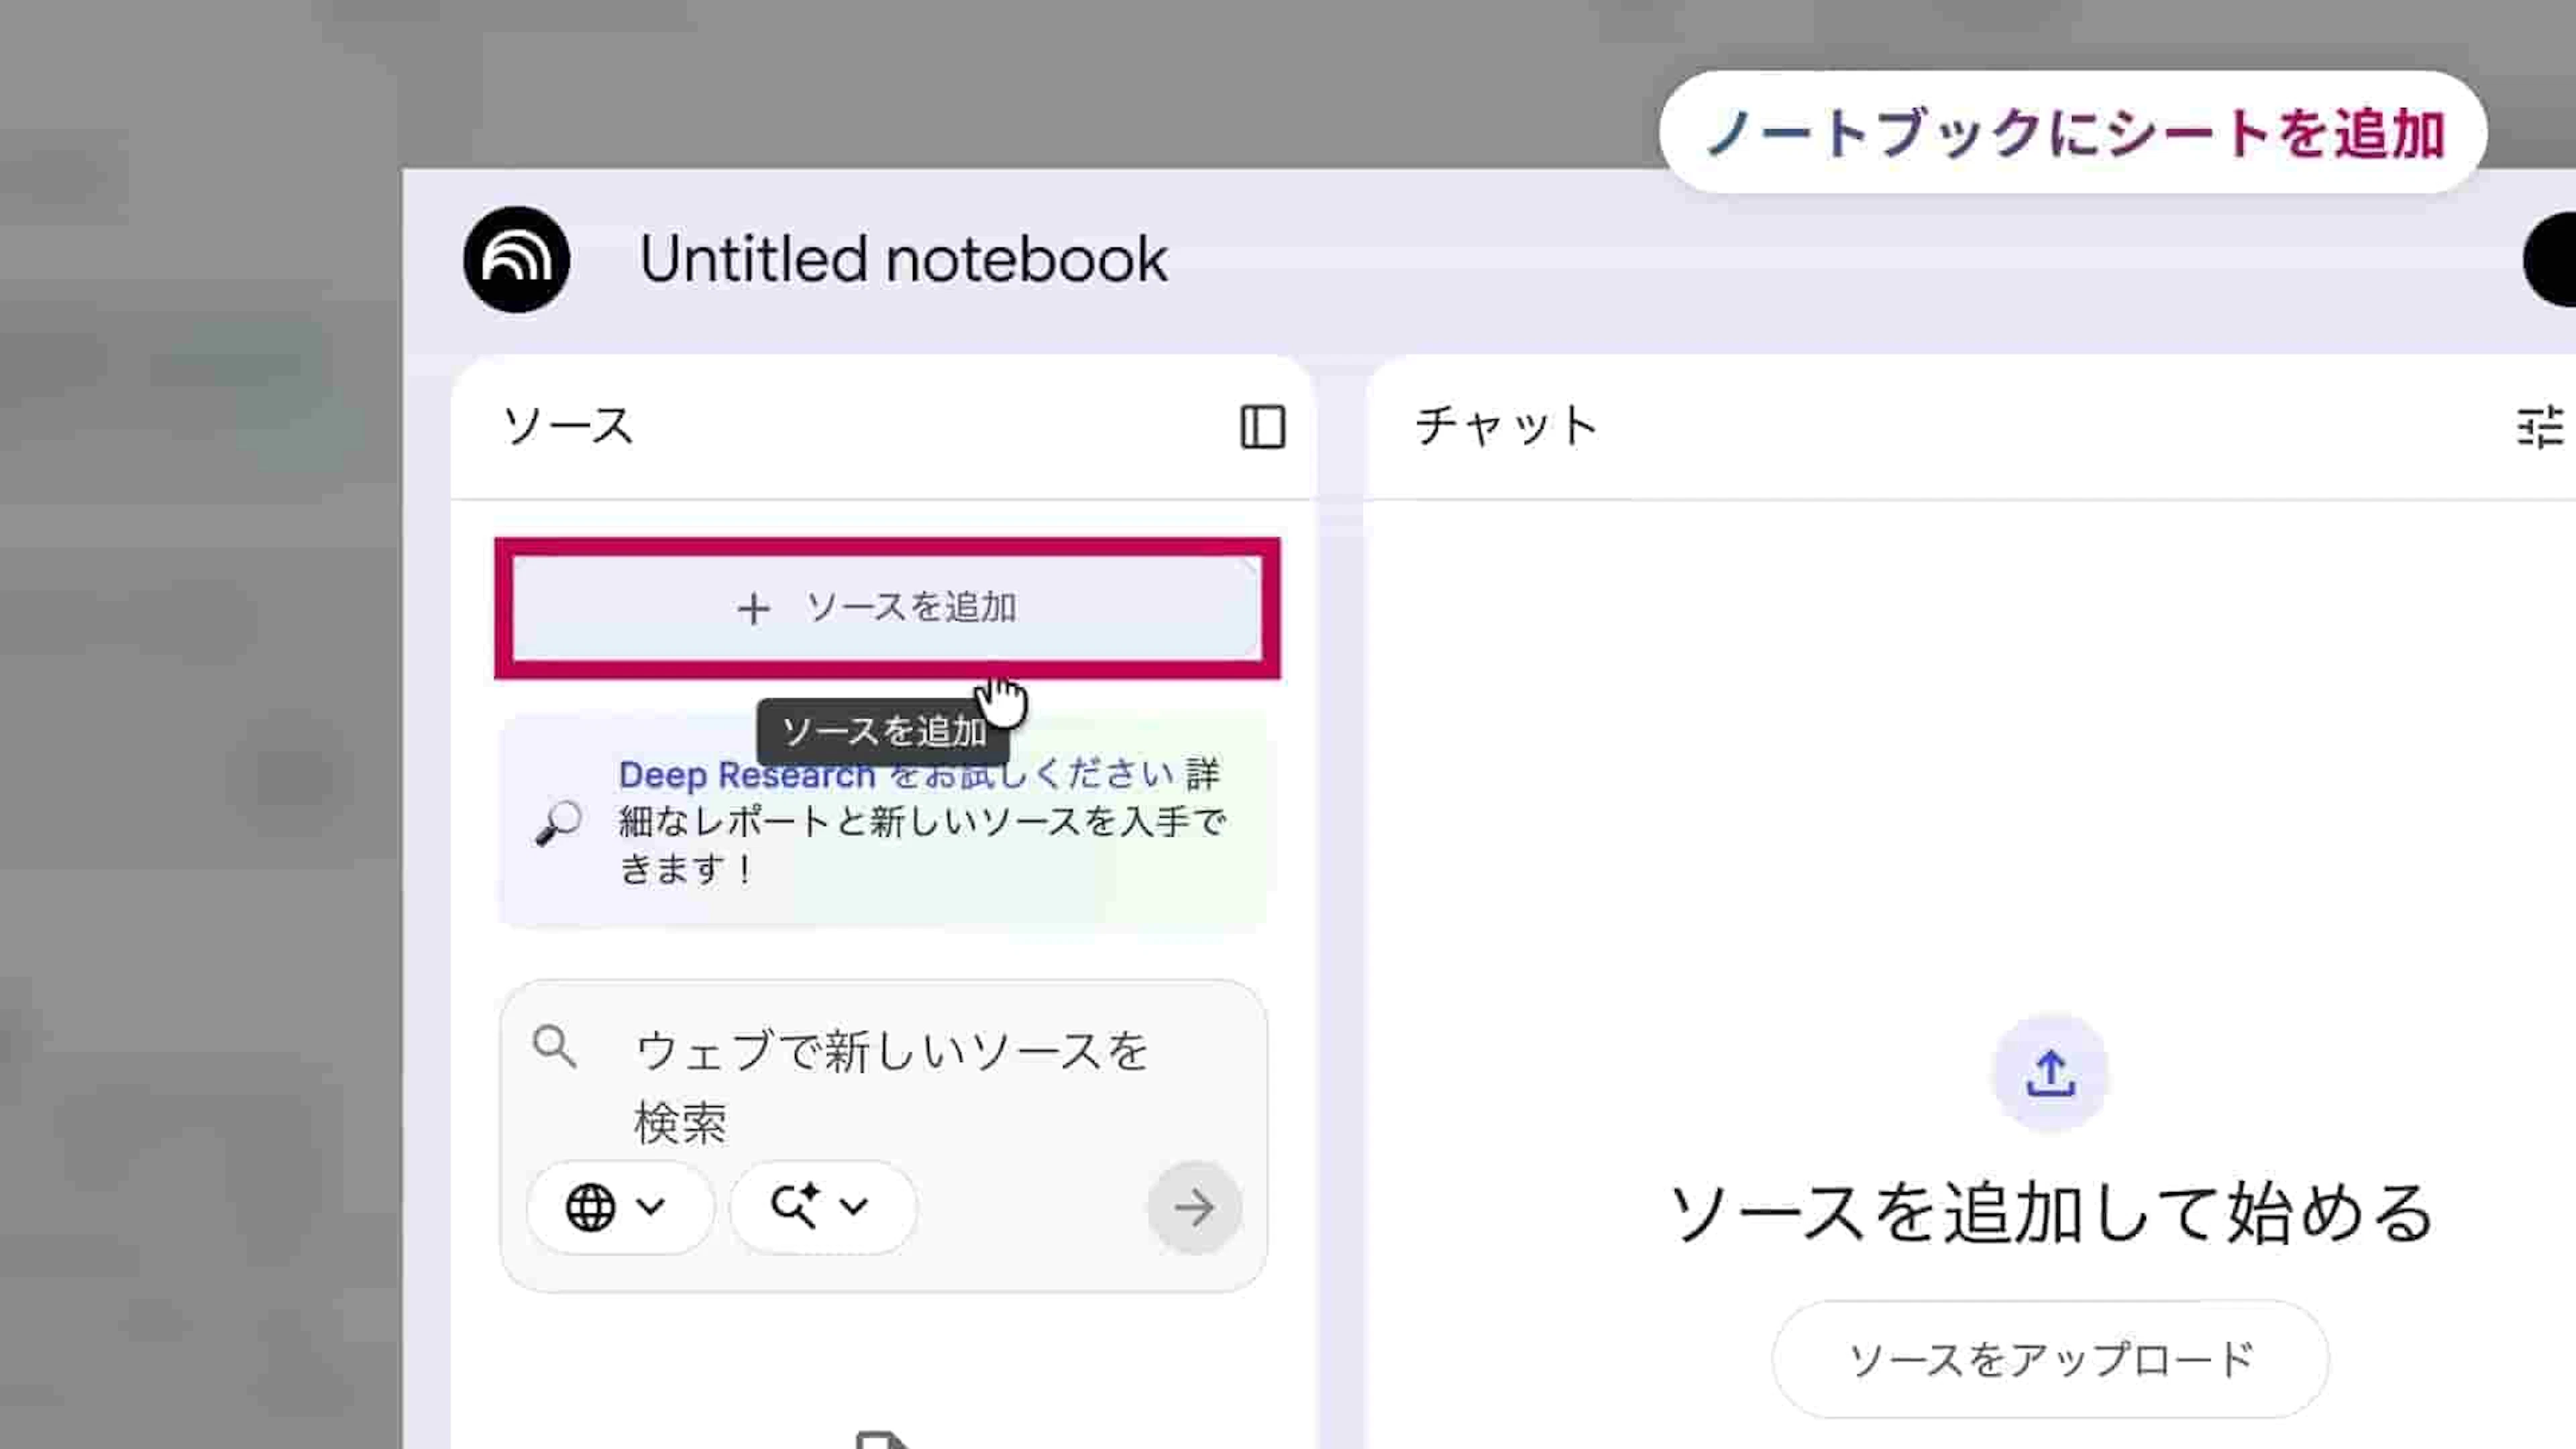The image size is (2576, 1449).
Task: Submit web search with arrow button
Action: [1194, 1207]
